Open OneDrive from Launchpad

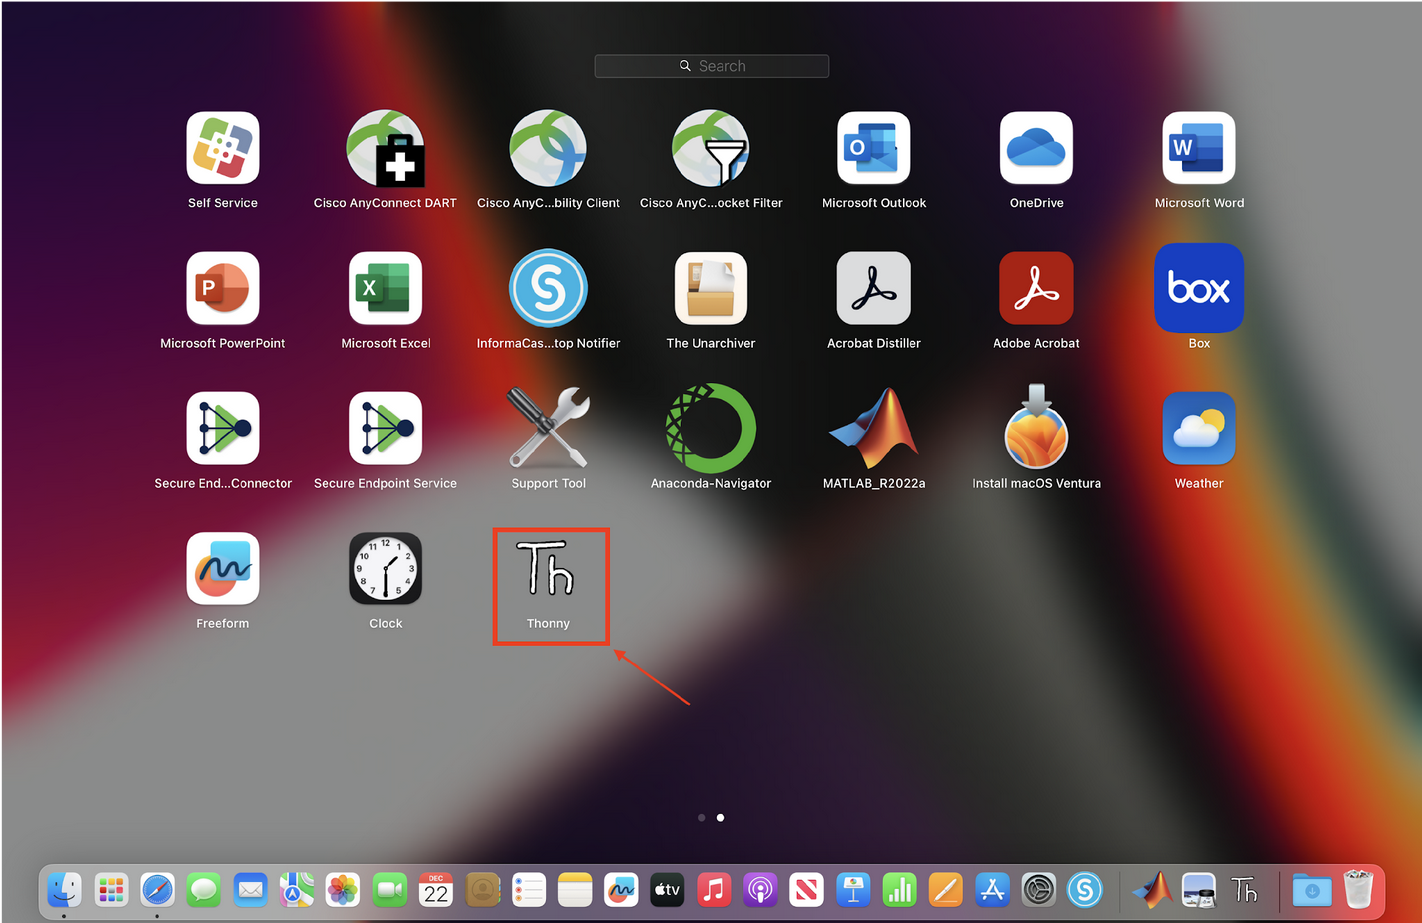pos(1036,148)
